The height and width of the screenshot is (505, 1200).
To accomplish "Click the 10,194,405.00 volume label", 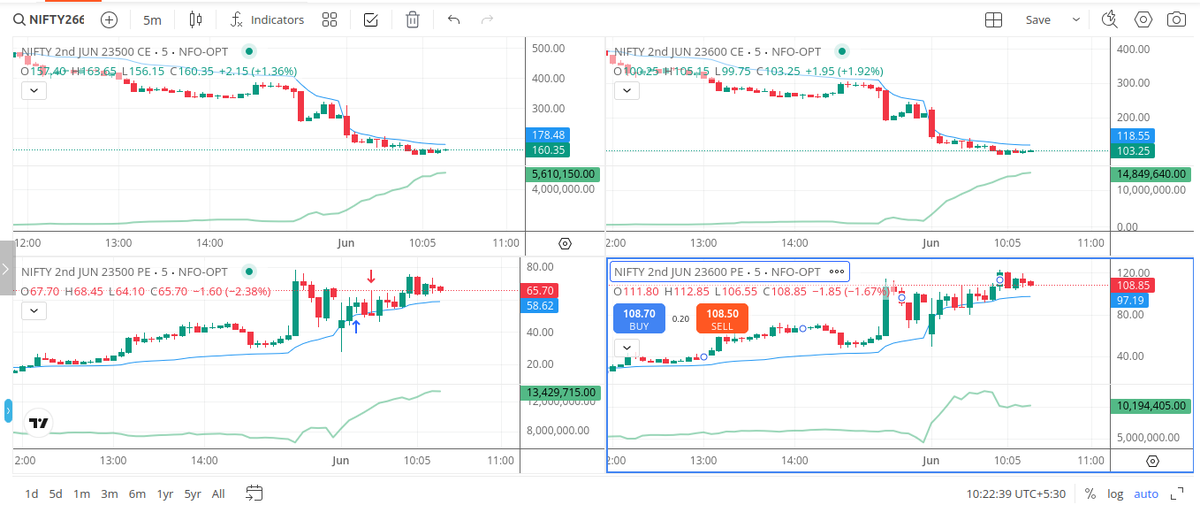I will (1152, 405).
